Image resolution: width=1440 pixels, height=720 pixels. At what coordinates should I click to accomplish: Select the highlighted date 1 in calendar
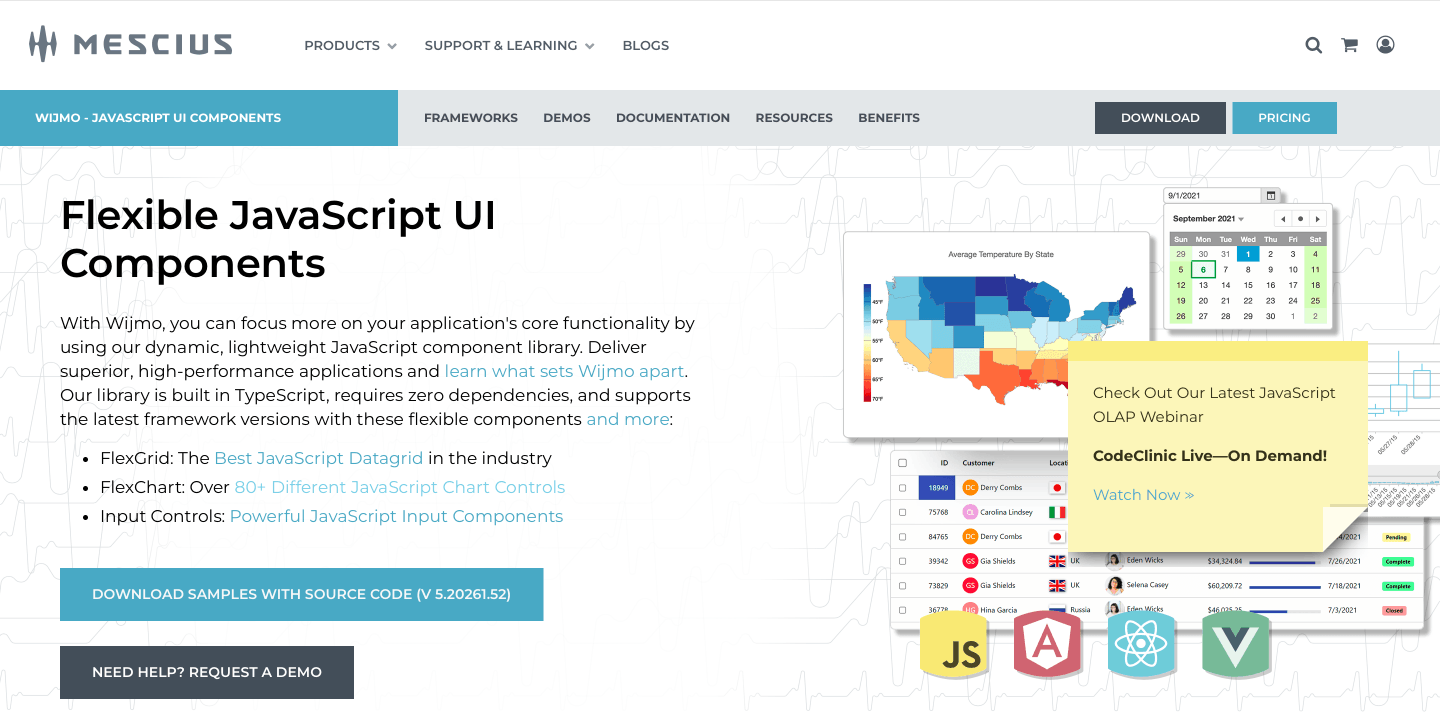tap(1248, 254)
